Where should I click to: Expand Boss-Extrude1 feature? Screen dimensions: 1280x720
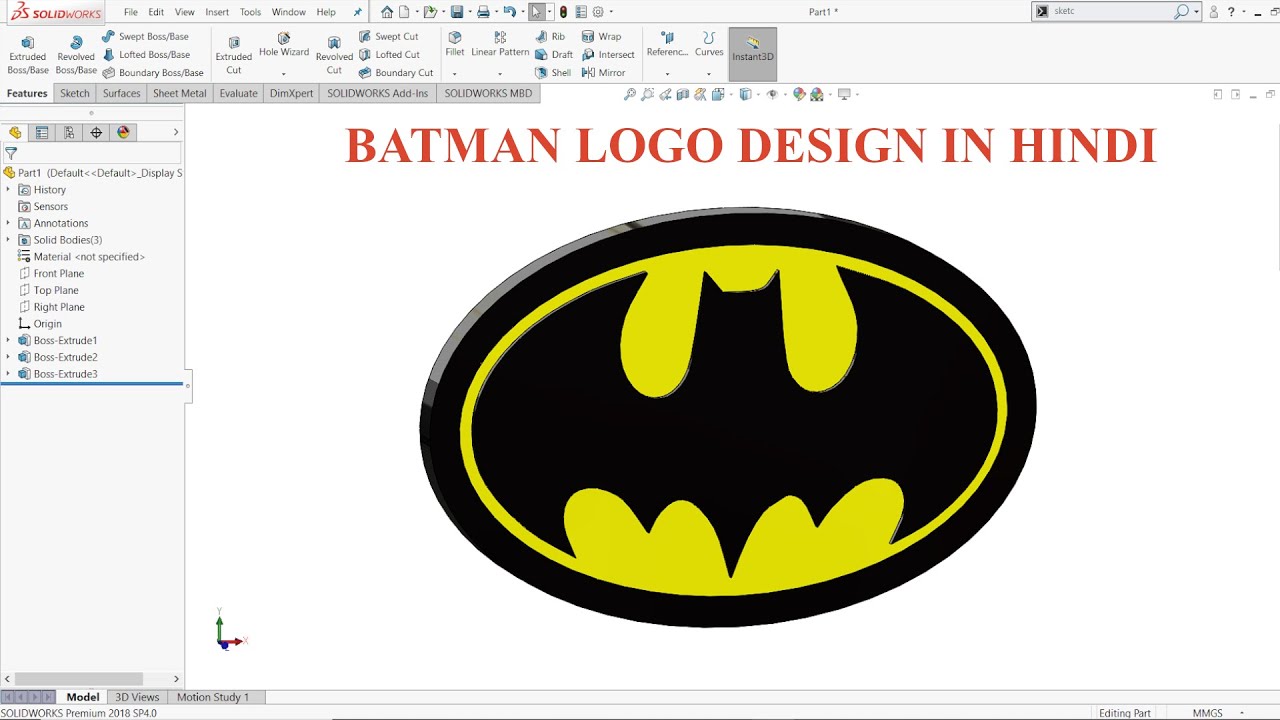pyautogui.click(x=8, y=340)
